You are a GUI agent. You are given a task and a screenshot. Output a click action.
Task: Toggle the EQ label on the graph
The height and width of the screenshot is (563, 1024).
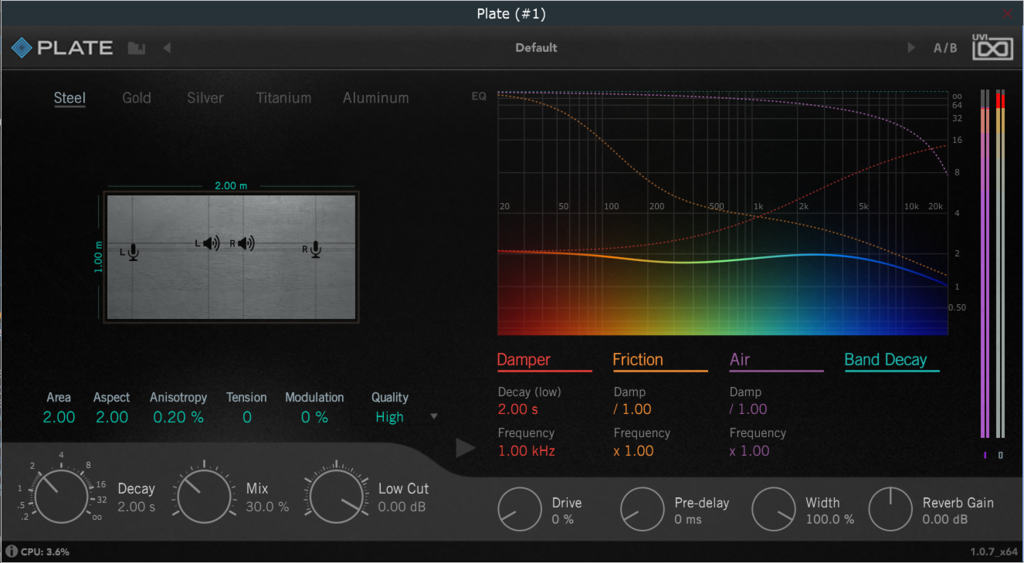coord(479,96)
